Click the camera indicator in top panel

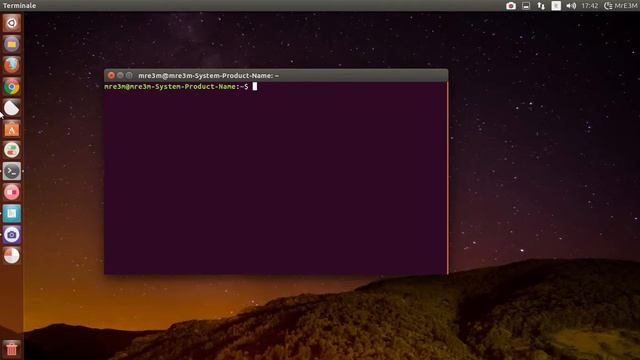(511, 6)
